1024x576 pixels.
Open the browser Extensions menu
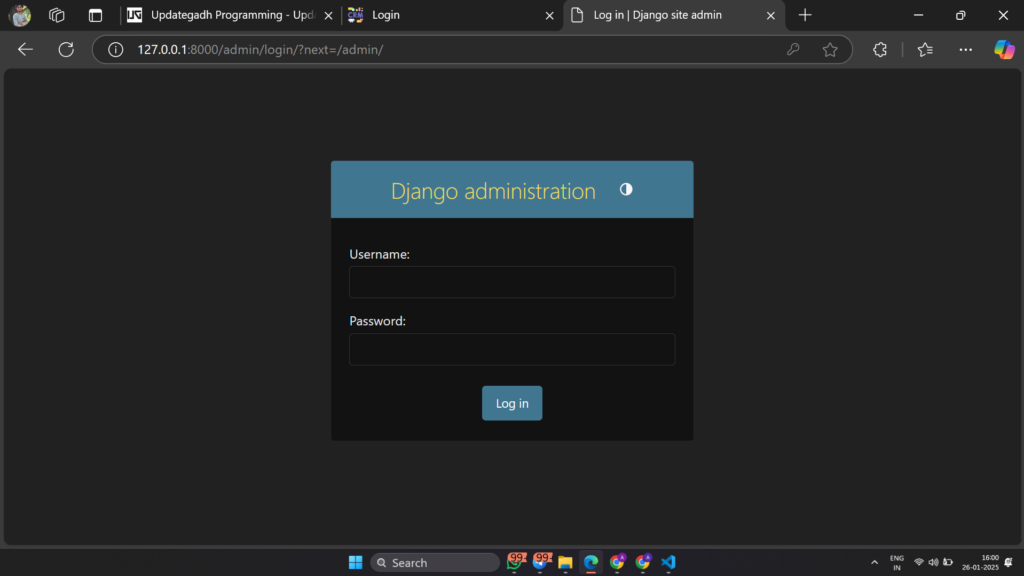click(880, 50)
